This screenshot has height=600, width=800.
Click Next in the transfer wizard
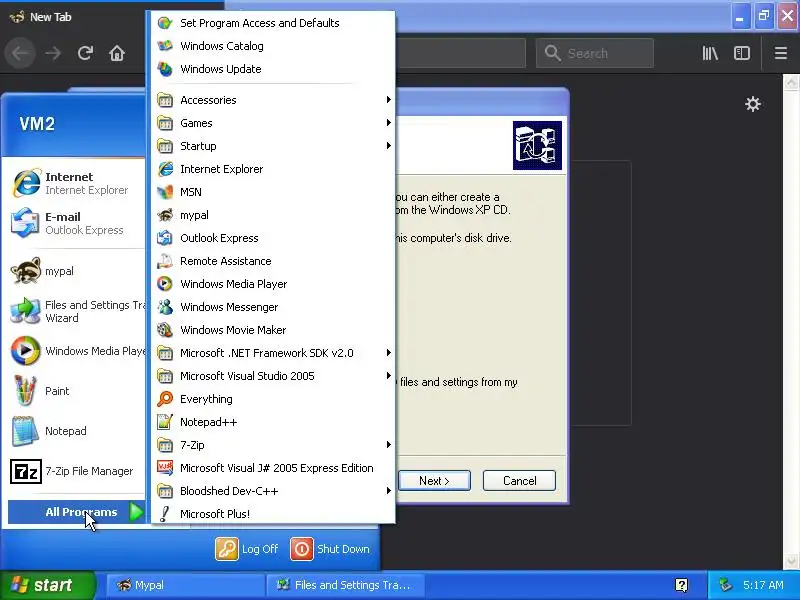coord(434,481)
